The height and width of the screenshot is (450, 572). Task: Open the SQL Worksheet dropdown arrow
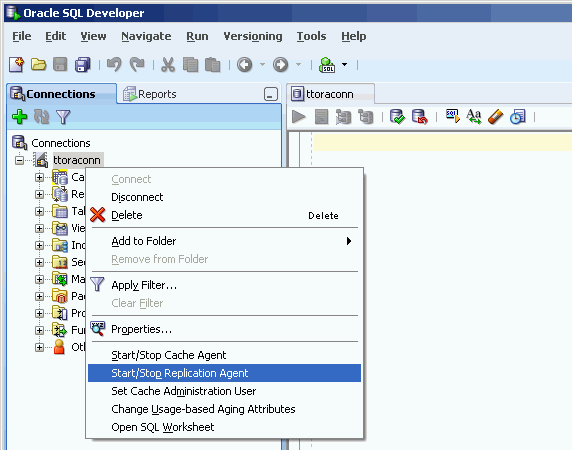tap(344, 65)
